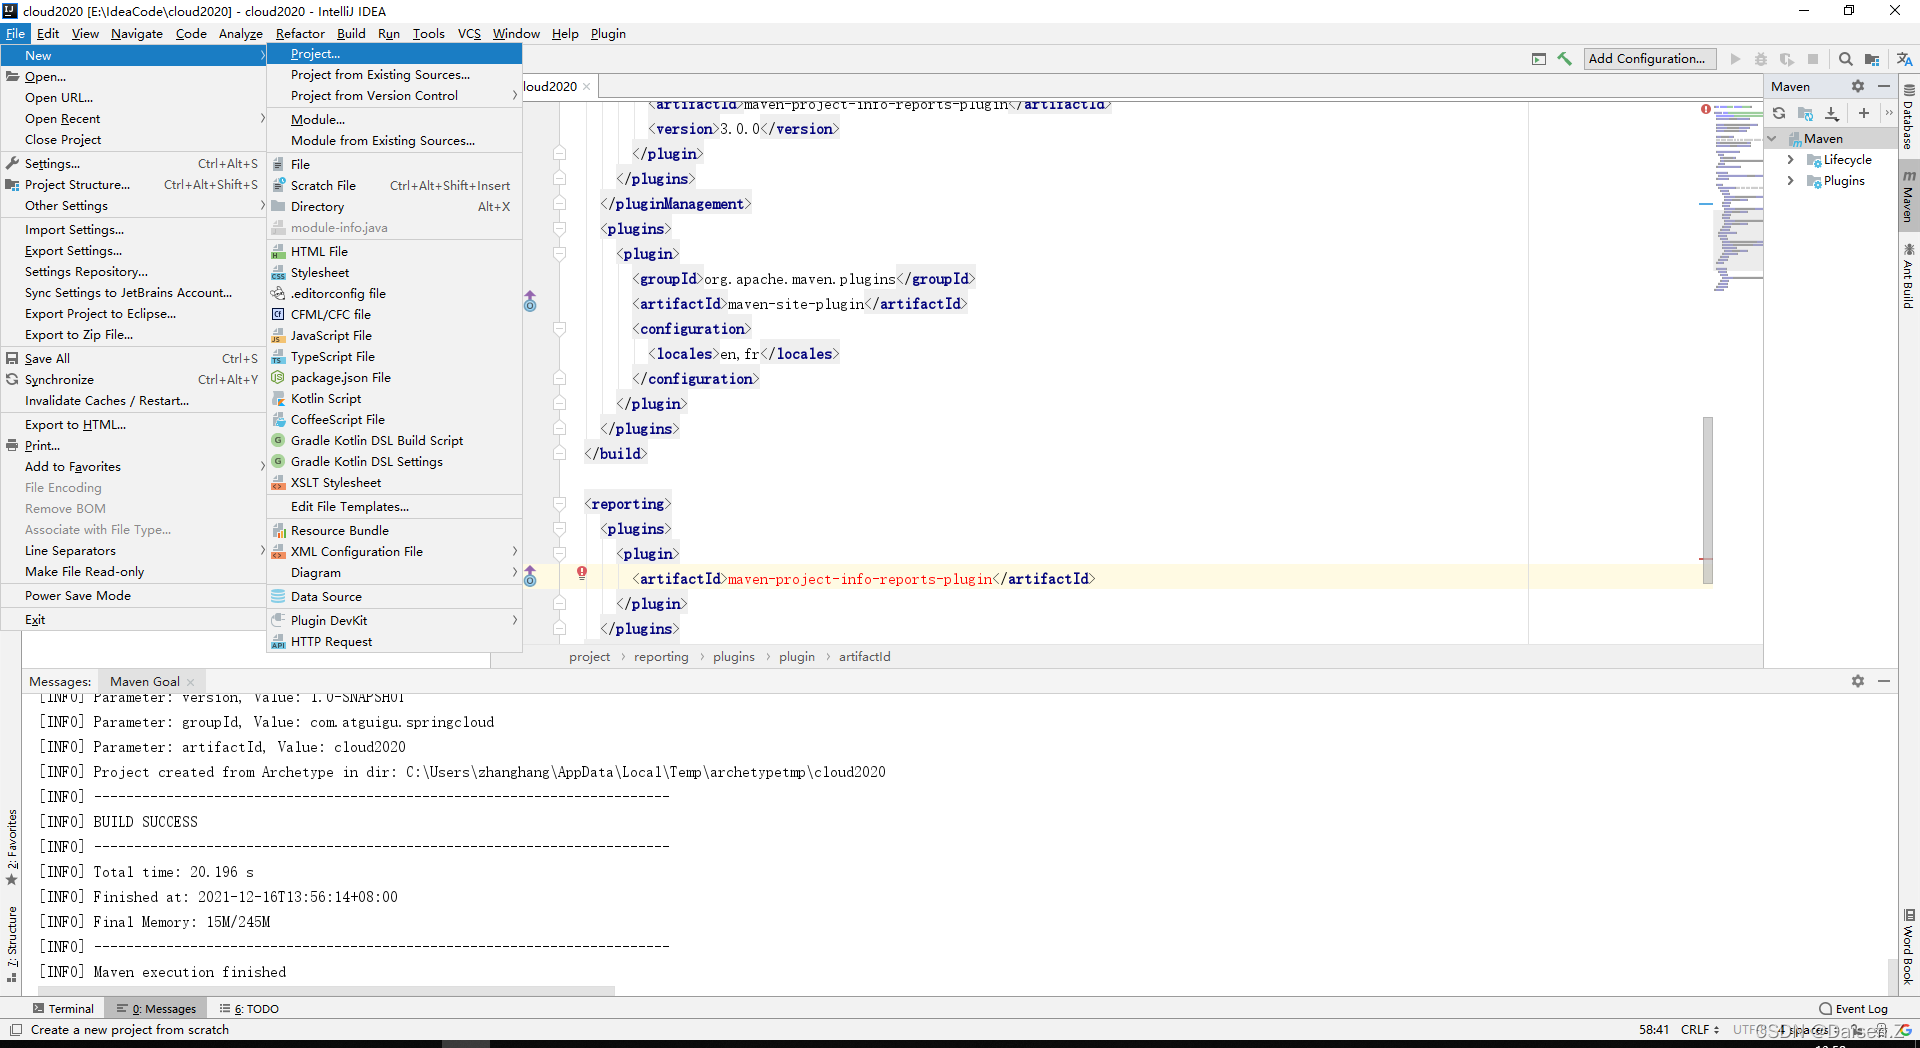Open the Word Book side tool window
The height and width of the screenshot is (1048, 1920).
pos(1909,947)
